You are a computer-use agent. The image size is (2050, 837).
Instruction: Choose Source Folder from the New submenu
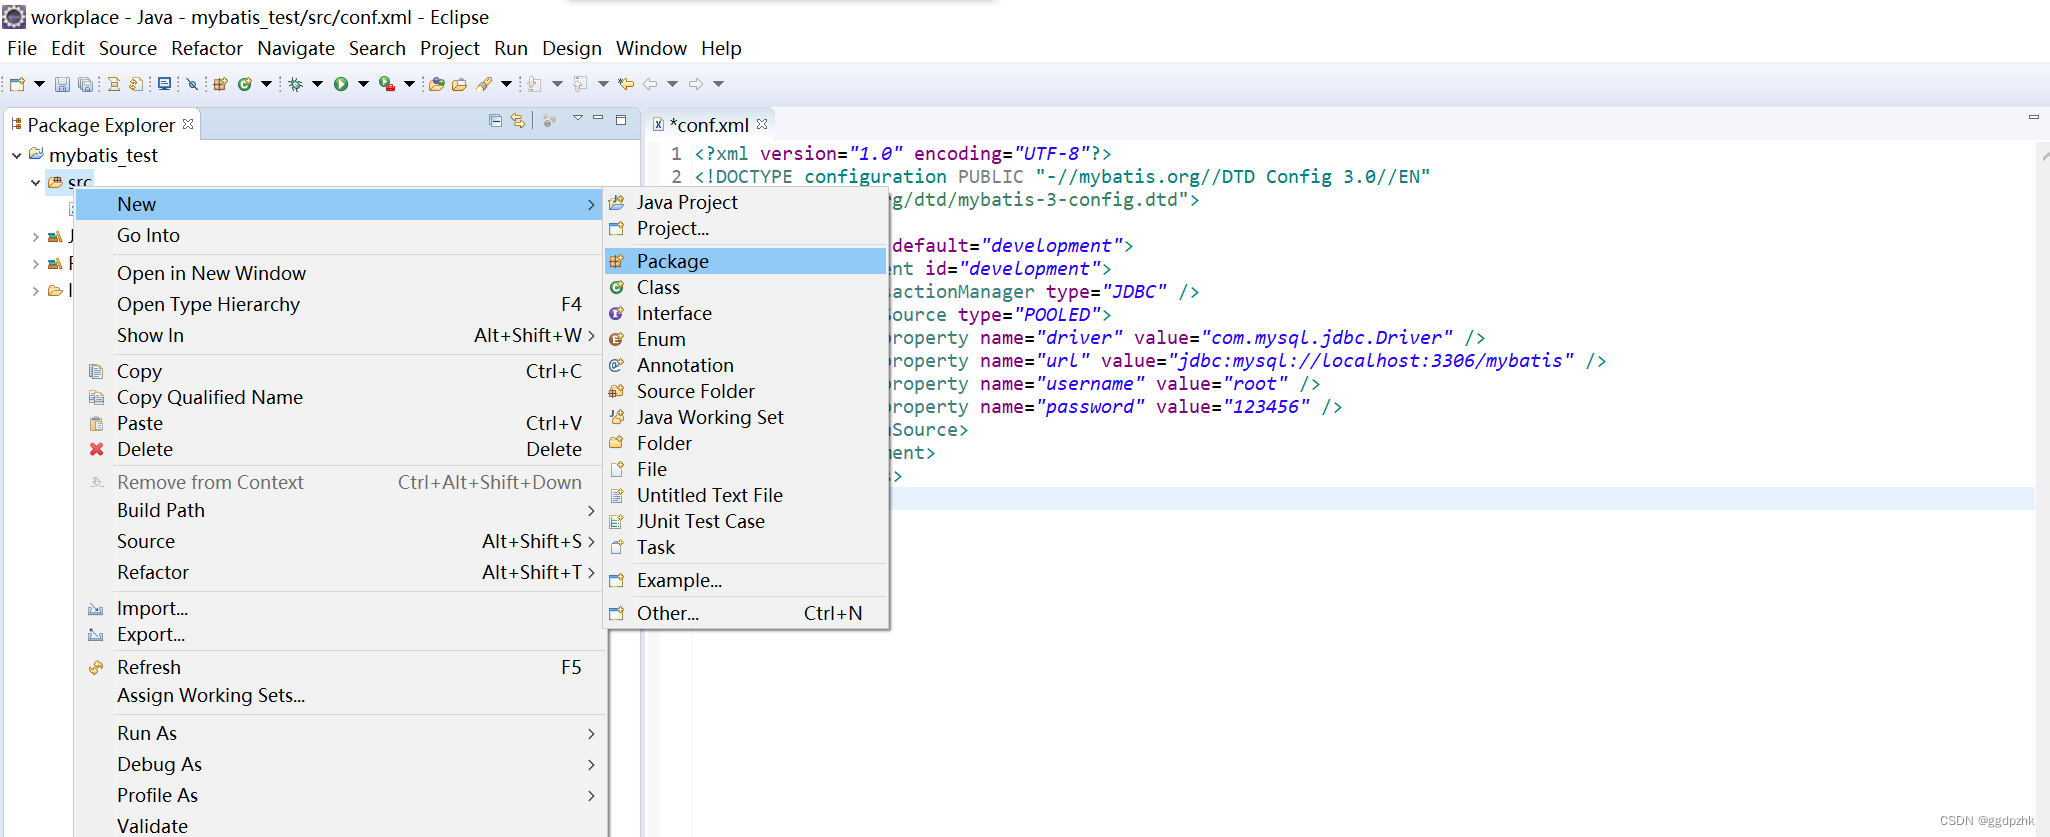[x=746, y=391]
